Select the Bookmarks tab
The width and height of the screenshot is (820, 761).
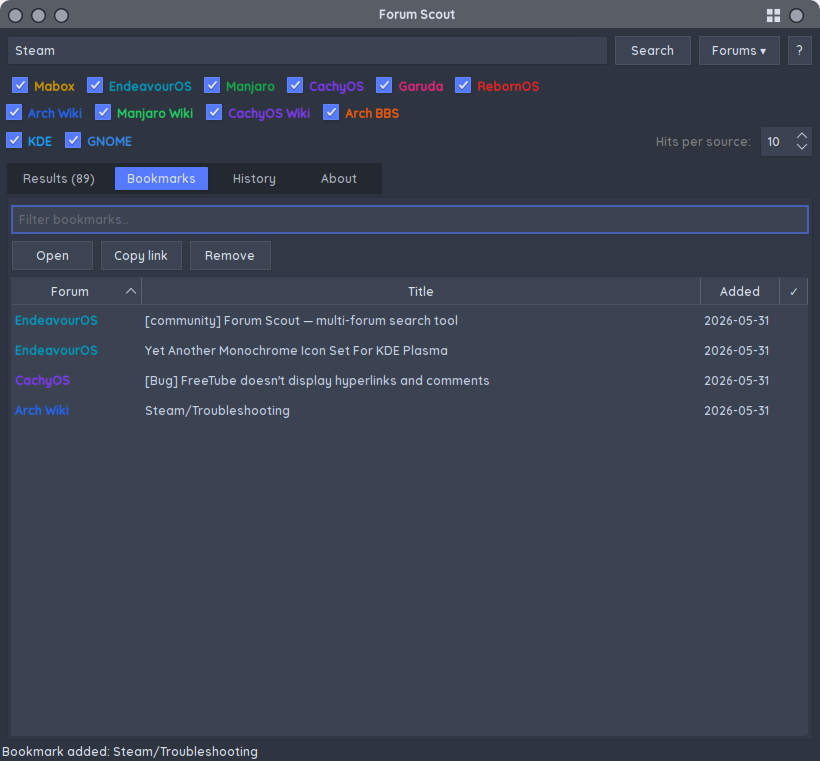161,179
